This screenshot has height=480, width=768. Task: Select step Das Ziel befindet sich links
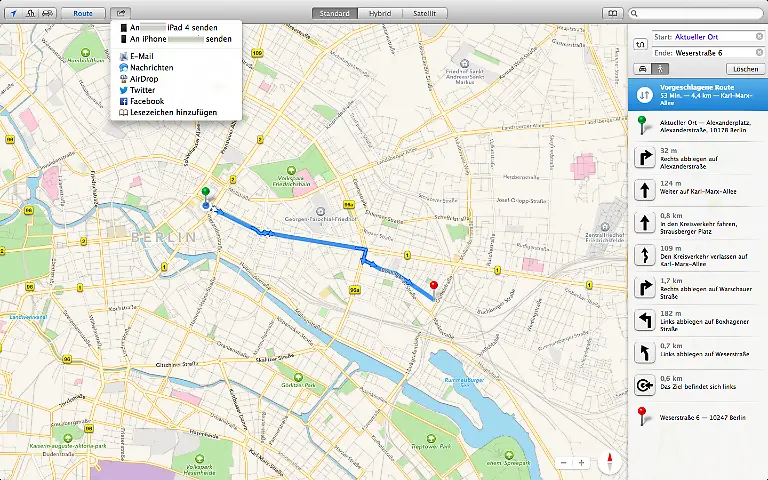(698, 385)
